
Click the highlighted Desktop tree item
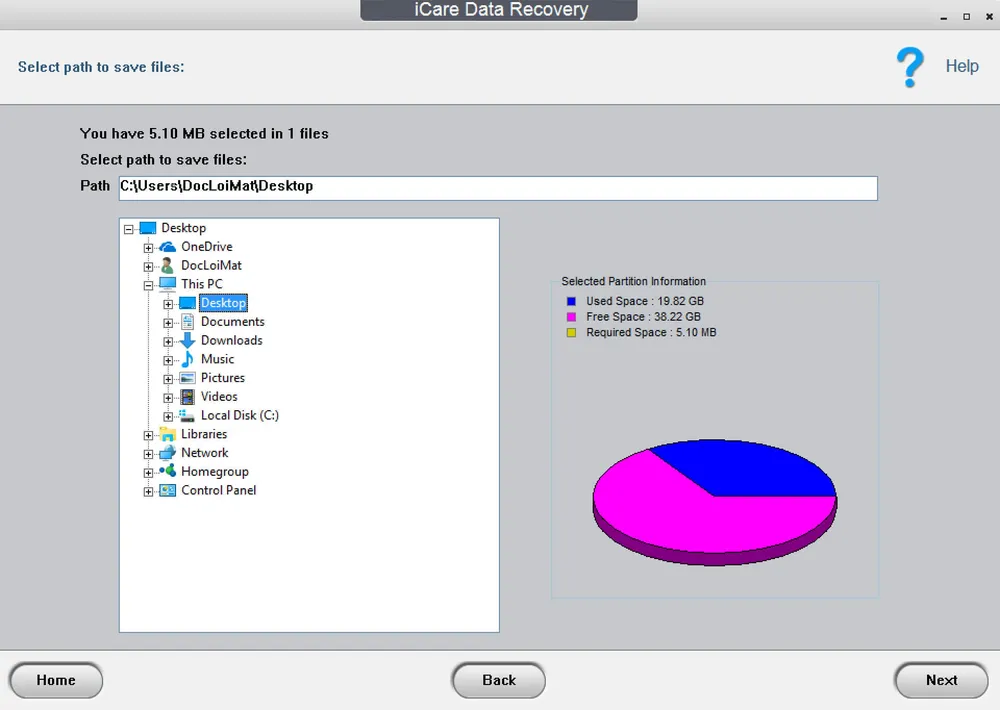click(222, 302)
